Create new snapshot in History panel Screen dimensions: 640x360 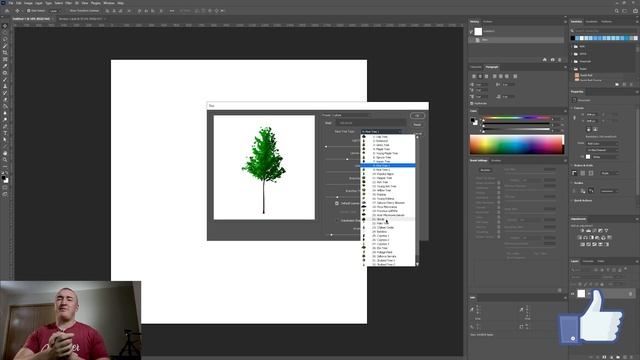click(552, 60)
